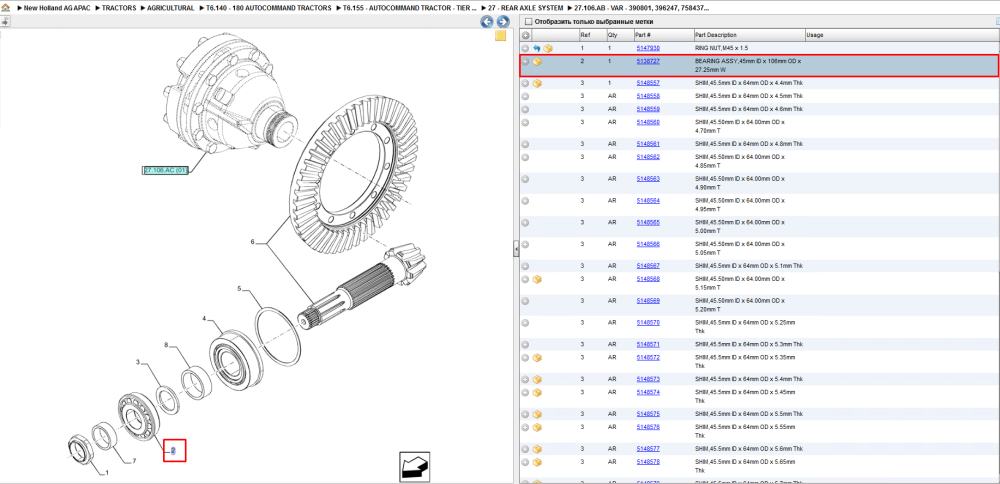Open part number 5148557 link
Image resolution: width=1000 pixels, height=484 pixels.
[648, 83]
